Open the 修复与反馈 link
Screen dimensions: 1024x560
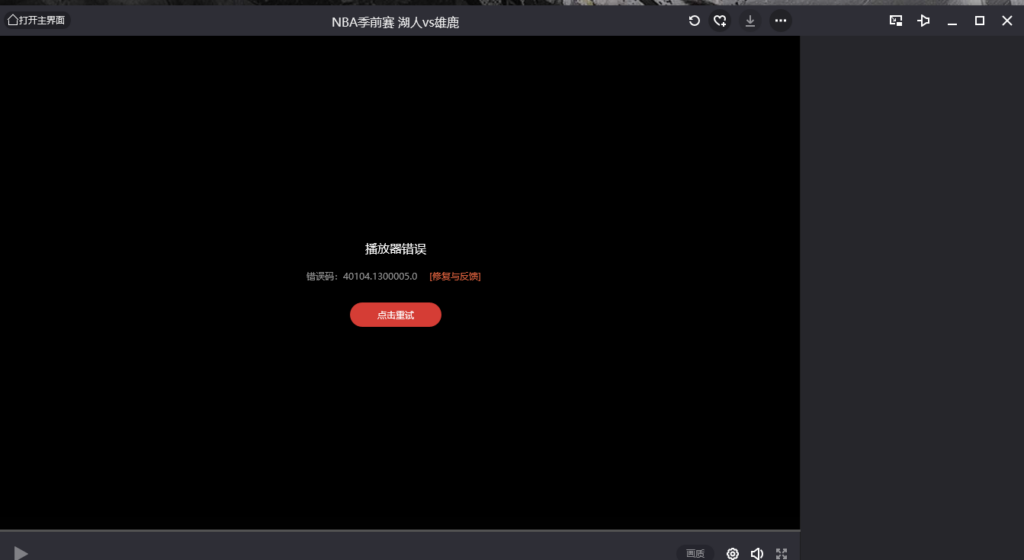pos(455,276)
